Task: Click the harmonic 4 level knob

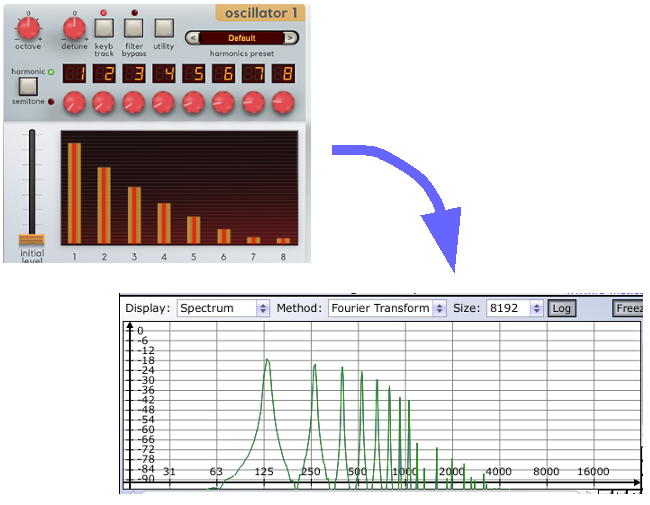Action: pyautogui.click(x=163, y=102)
